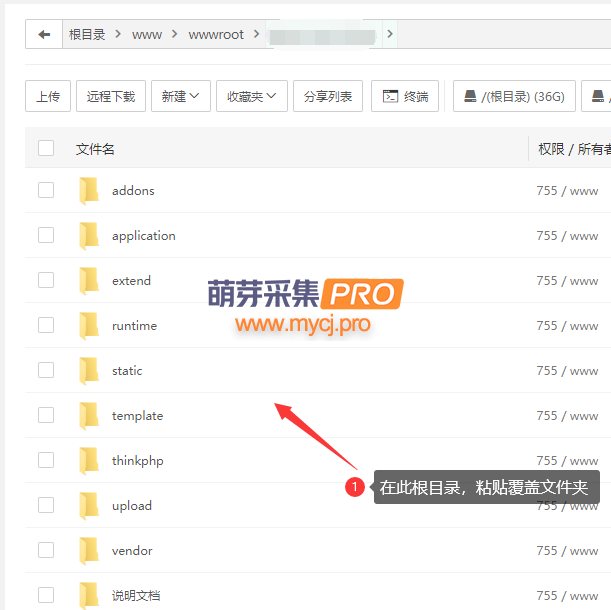The image size is (611, 610).
Task: Go to wwwroot breadcrumb item
Action: [216, 34]
